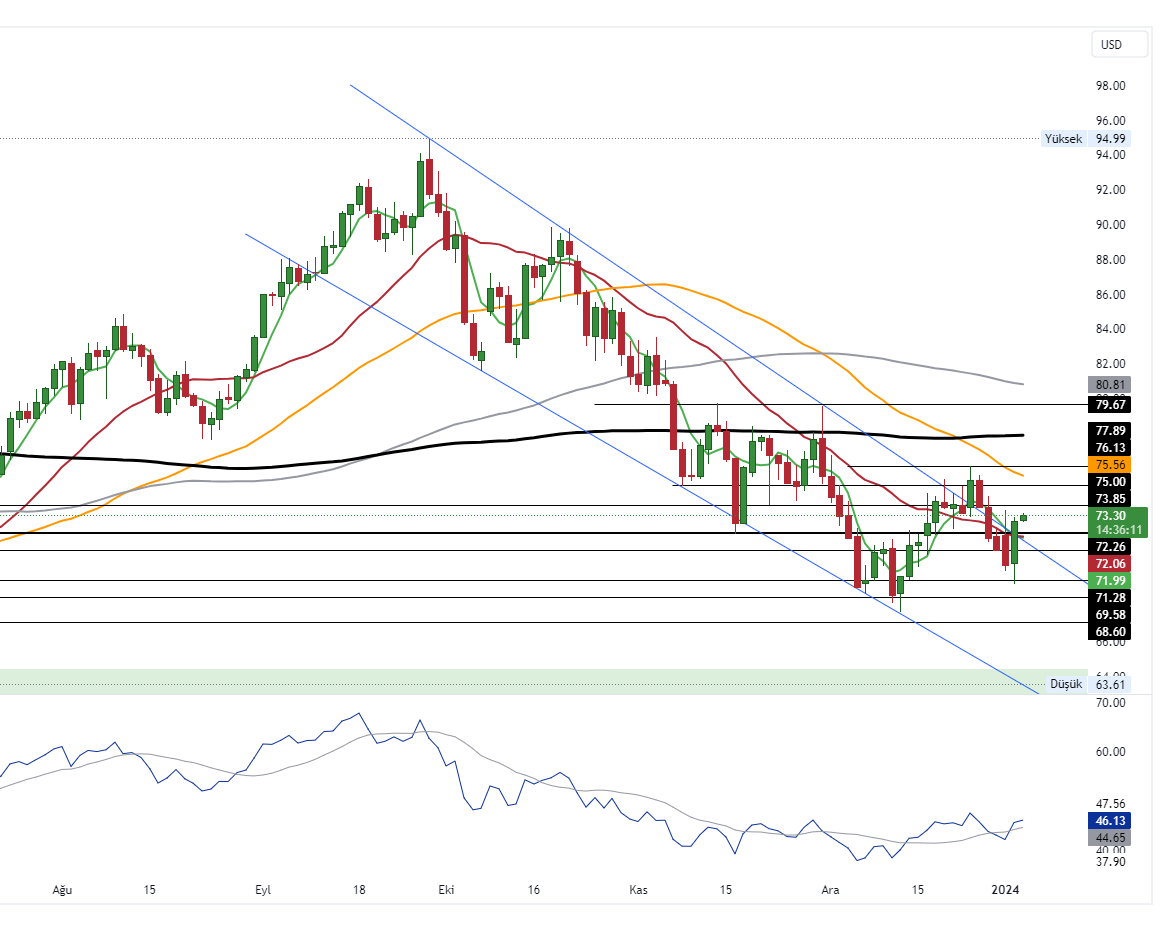
Task: Click the 68.60 horizontal level label
Action: coord(1111,632)
